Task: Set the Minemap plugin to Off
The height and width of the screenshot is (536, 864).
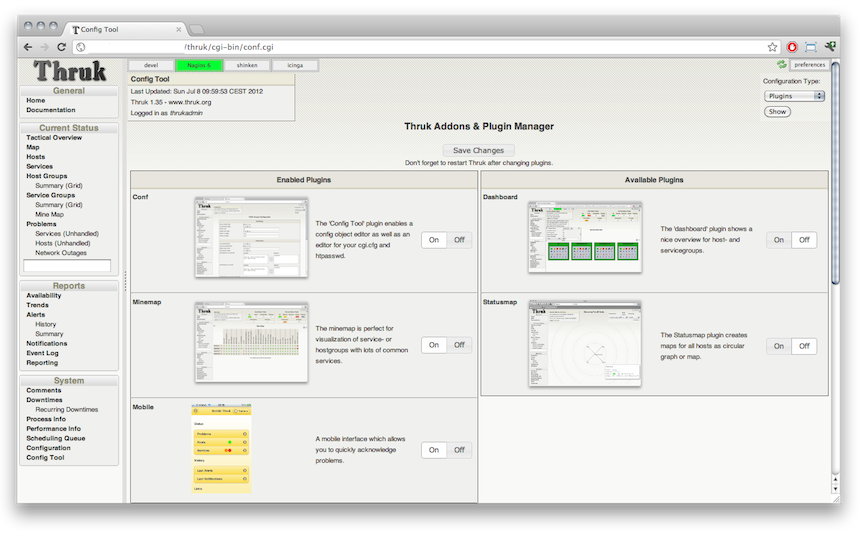Action: tap(459, 345)
